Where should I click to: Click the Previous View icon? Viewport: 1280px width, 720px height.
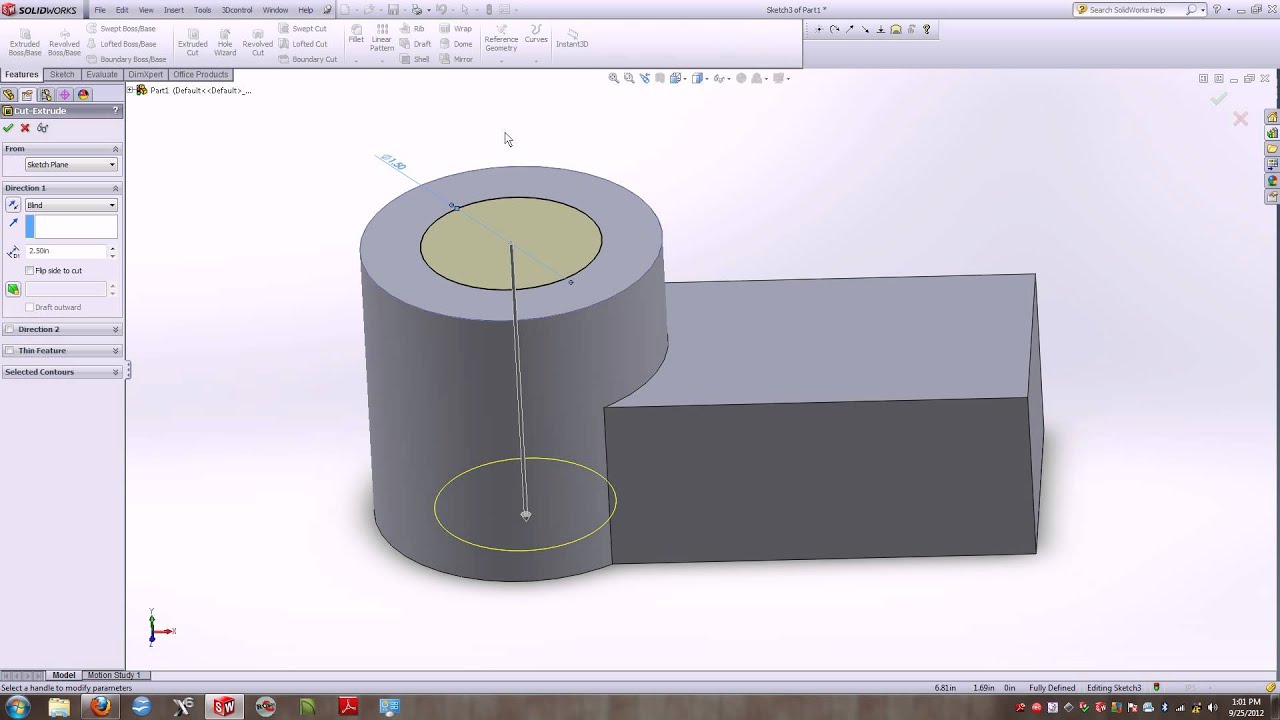tap(645, 78)
